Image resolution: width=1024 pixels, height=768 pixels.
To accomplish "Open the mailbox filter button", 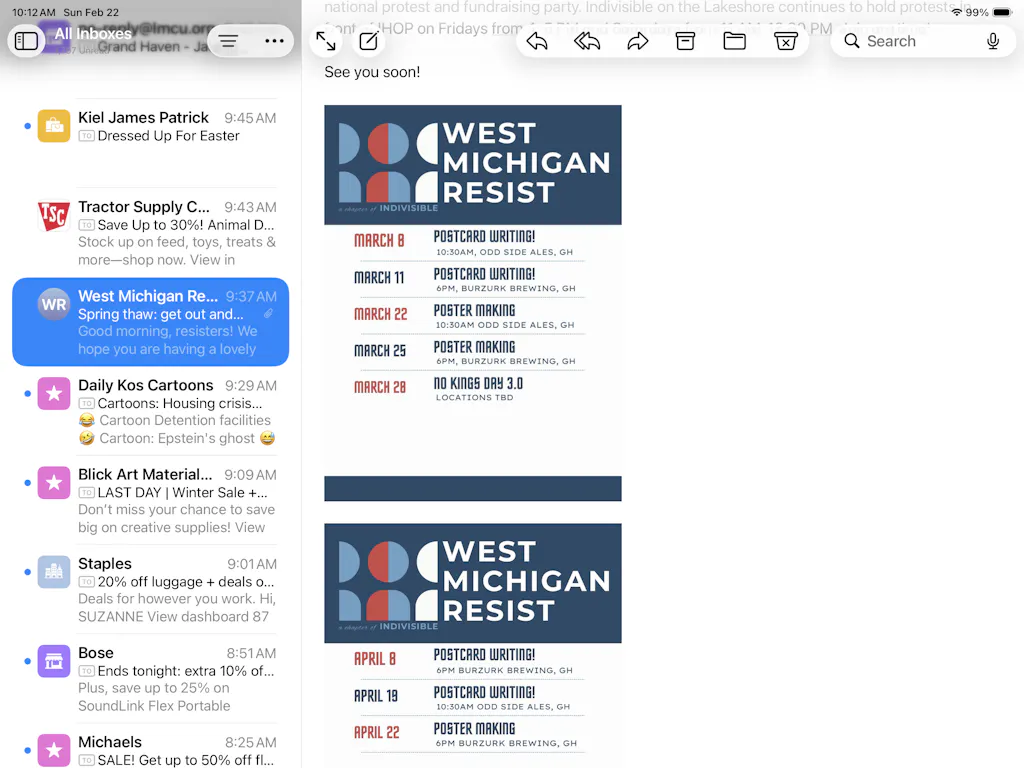I will (229, 41).
